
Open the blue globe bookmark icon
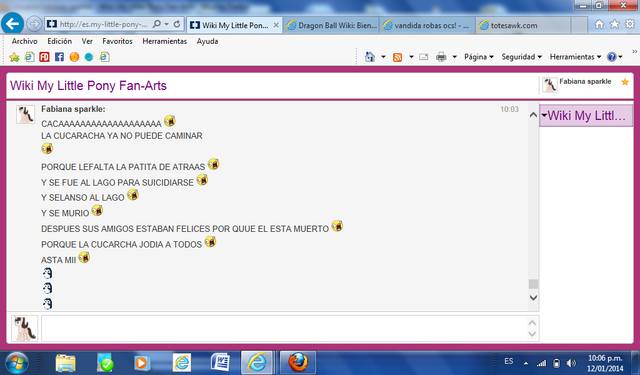pyautogui.click(x=89, y=57)
